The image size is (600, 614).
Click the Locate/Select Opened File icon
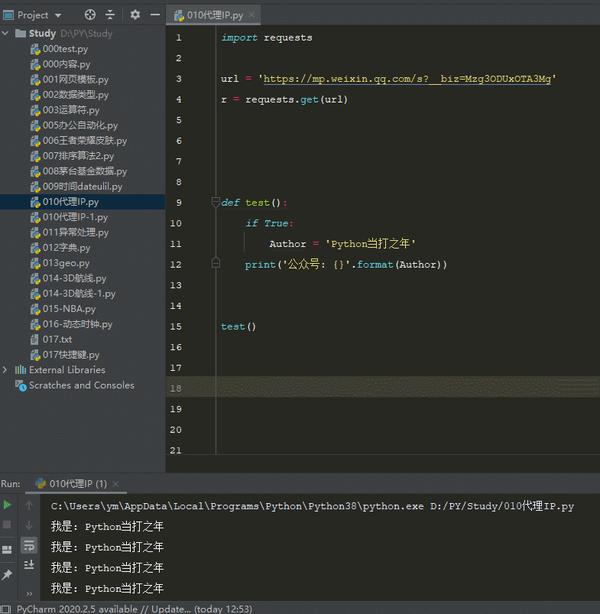90,15
